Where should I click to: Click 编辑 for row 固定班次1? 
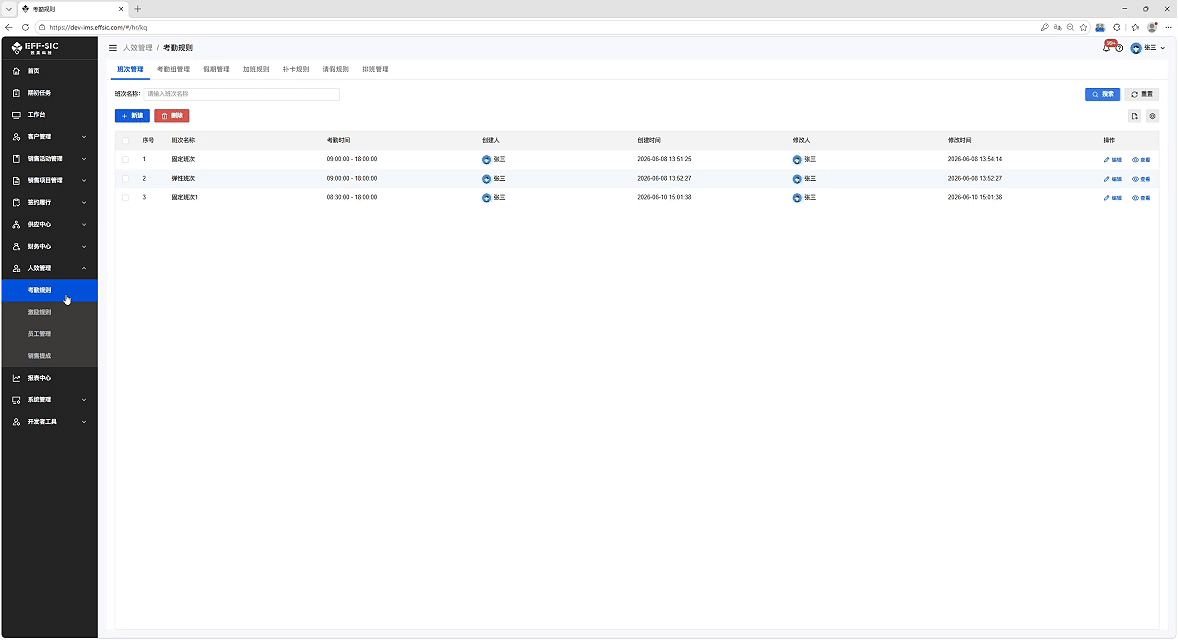click(1113, 198)
